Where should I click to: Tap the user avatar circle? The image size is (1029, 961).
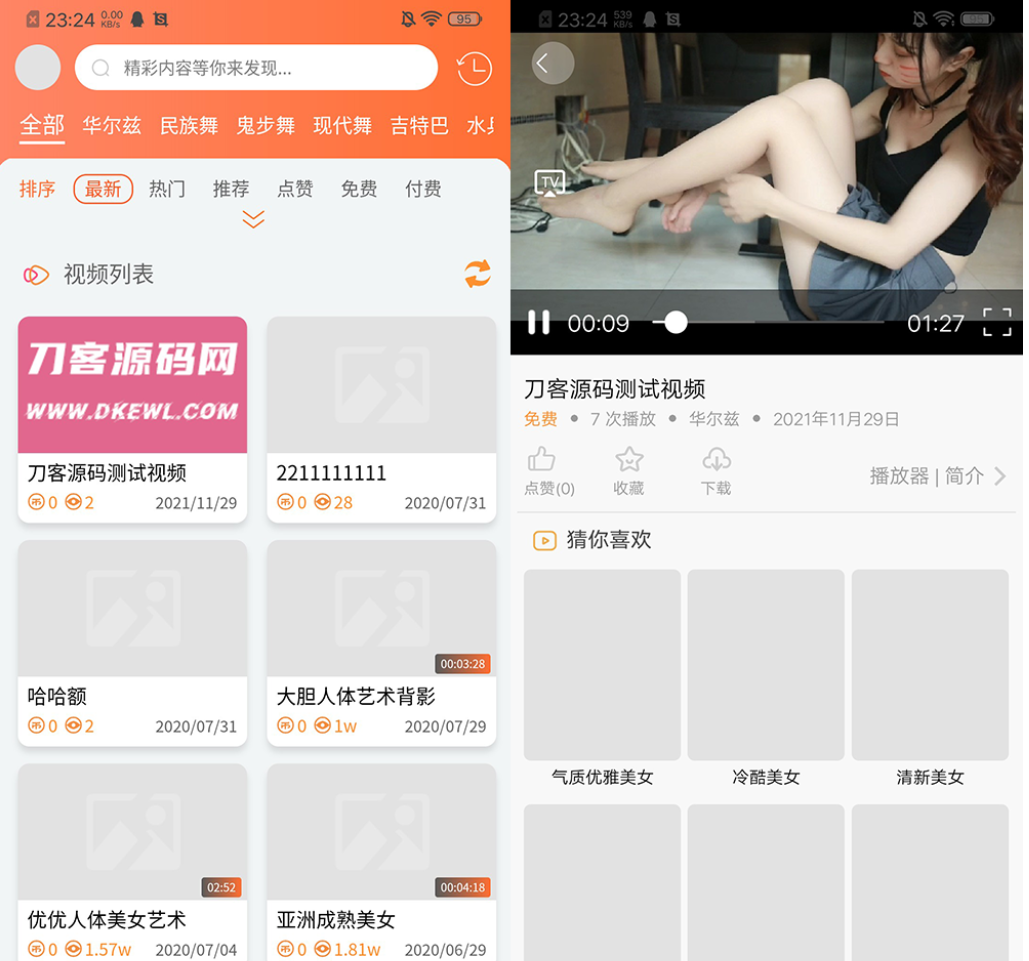coord(38,68)
